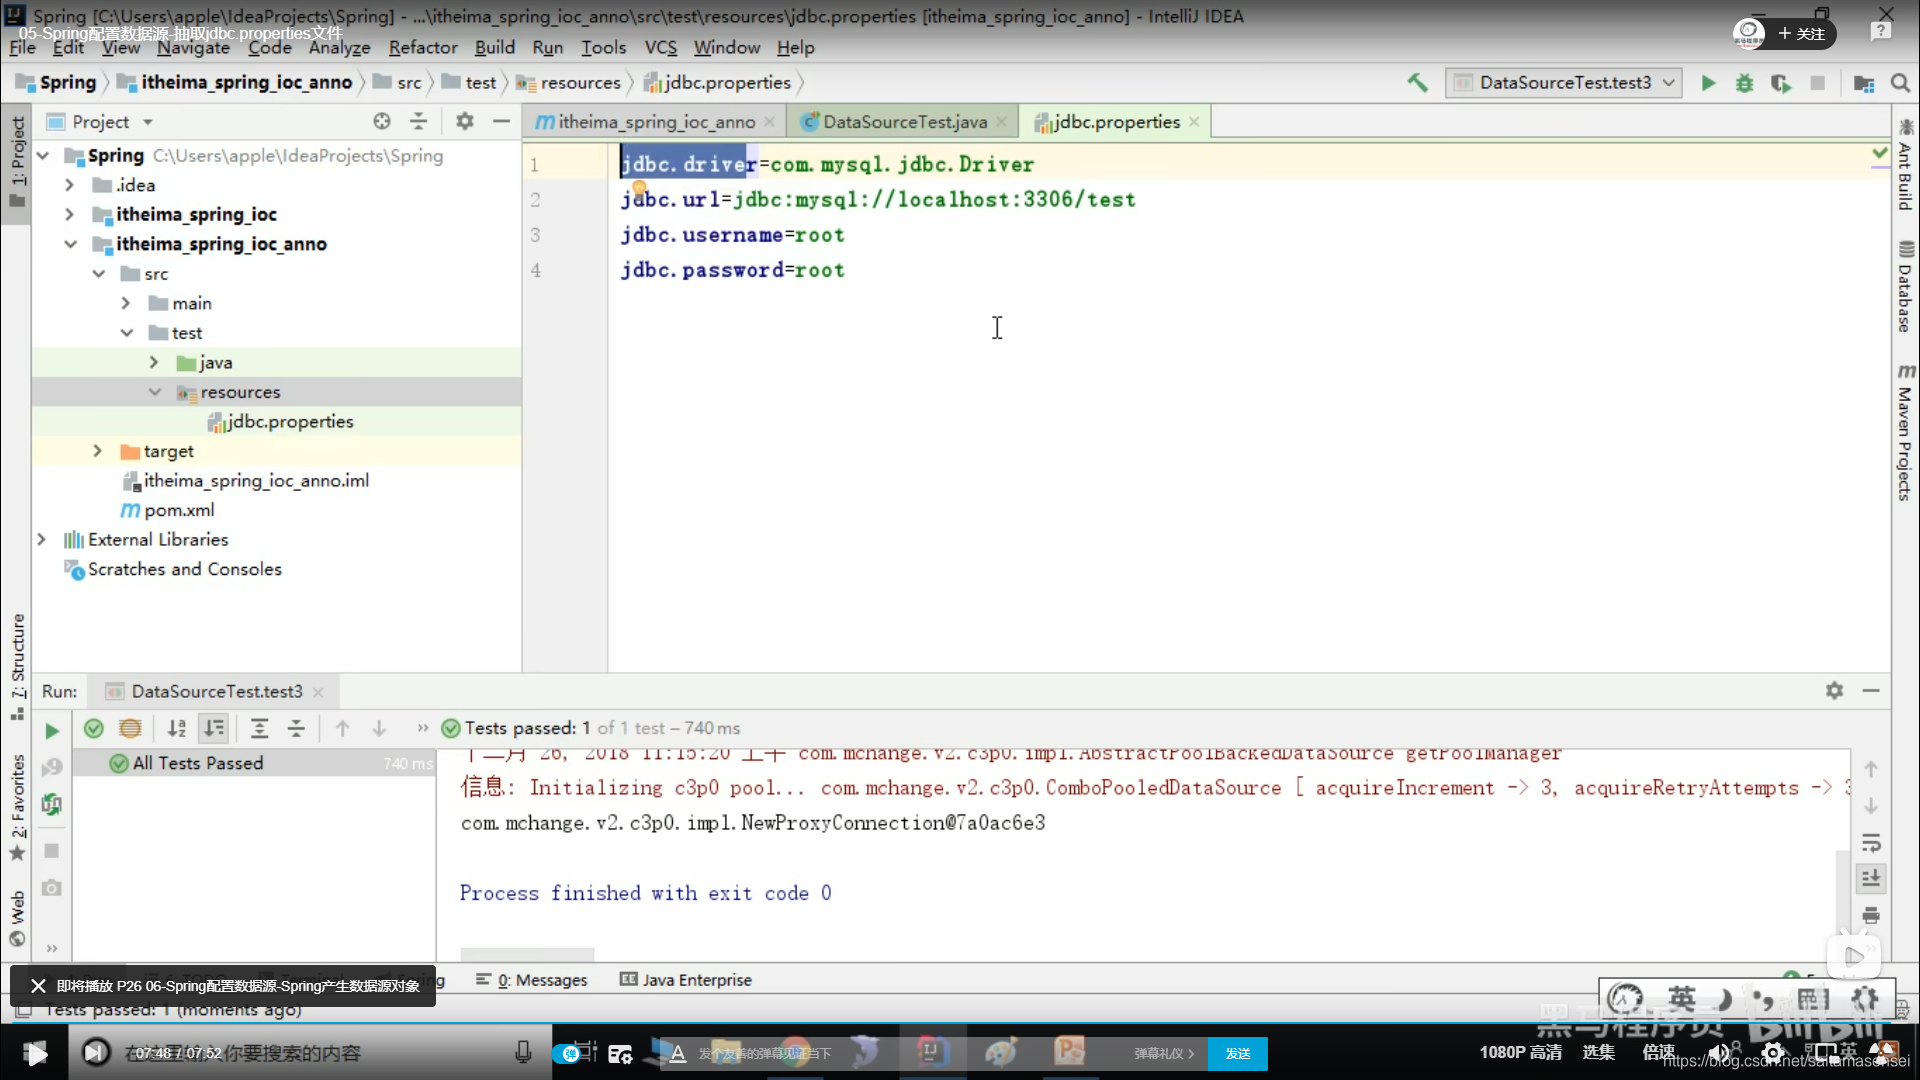Click Expand All icon in Run toolbar

pos(259,728)
